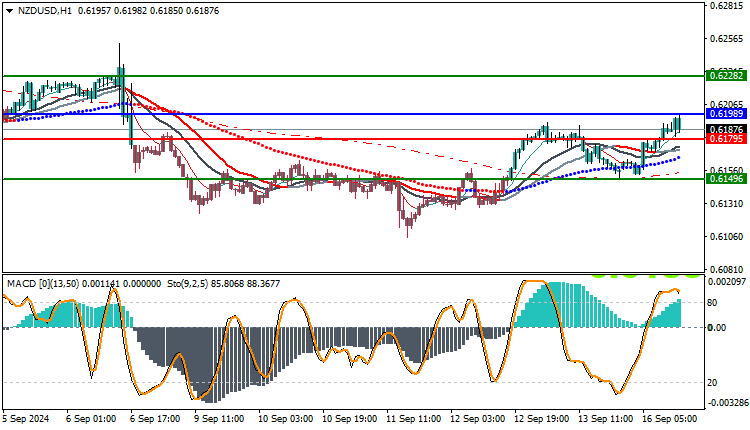Select the blue 0.61989 price level tag

coord(726,114)
